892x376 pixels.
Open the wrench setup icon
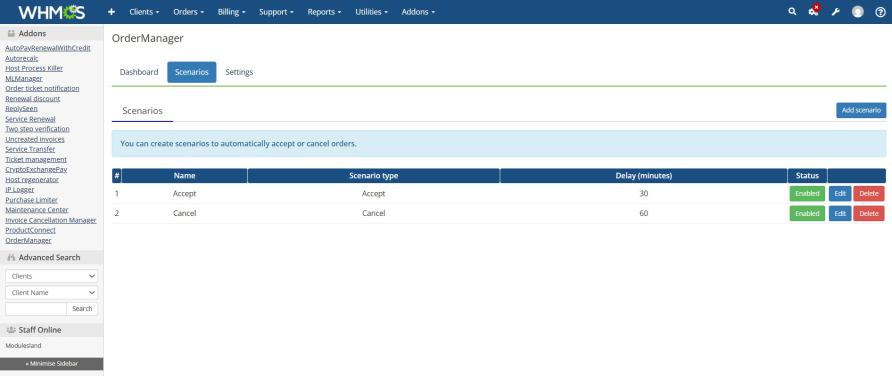point(835,11)
